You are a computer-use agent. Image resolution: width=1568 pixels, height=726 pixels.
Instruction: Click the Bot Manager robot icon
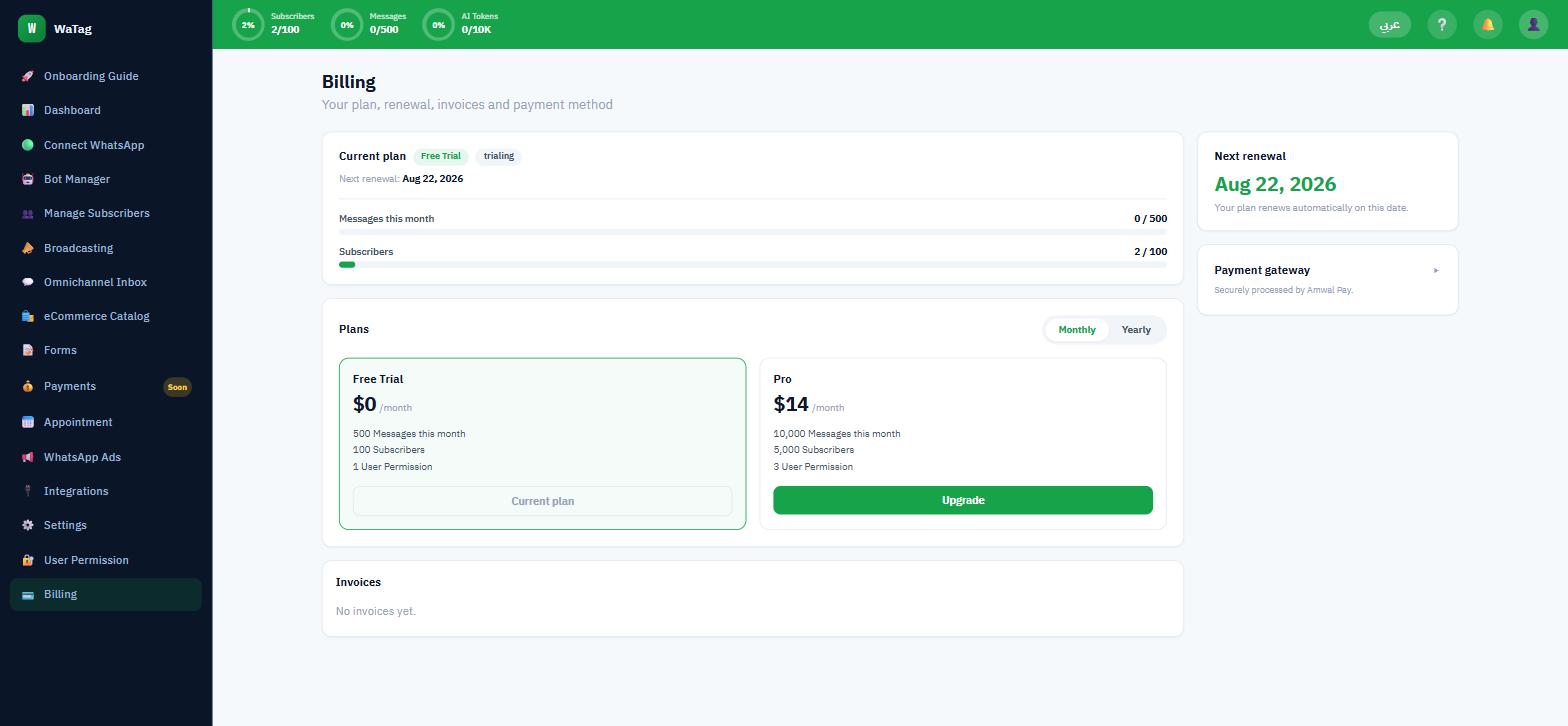click(x=28, y=179)
